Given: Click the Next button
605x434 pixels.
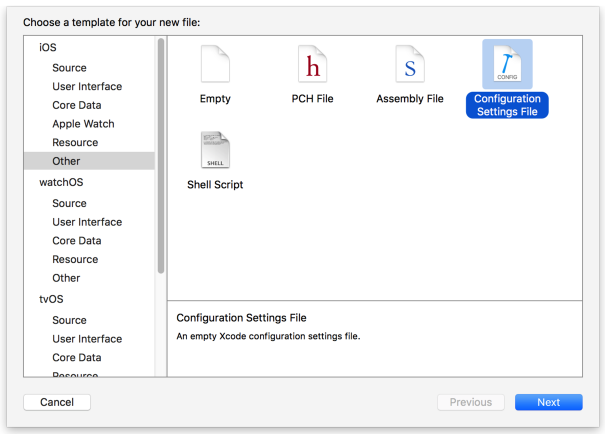Looking at the screenshot, I should (x=548, y=402).
